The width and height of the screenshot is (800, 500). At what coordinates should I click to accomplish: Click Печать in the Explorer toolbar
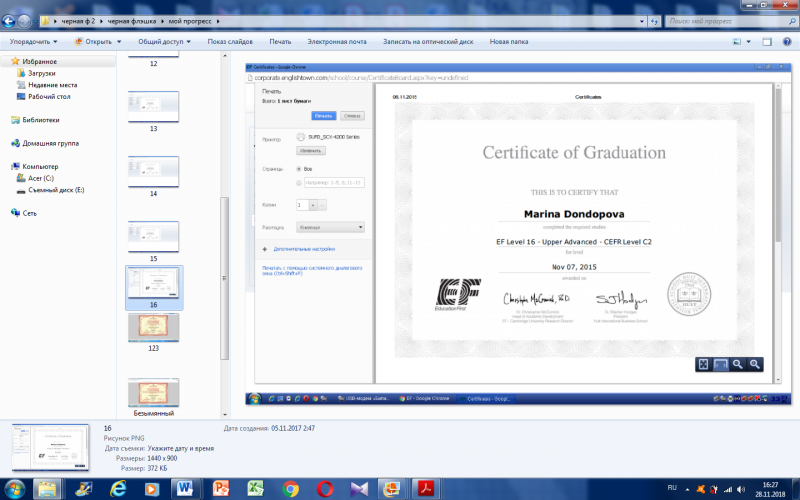(x=280, y=42)
